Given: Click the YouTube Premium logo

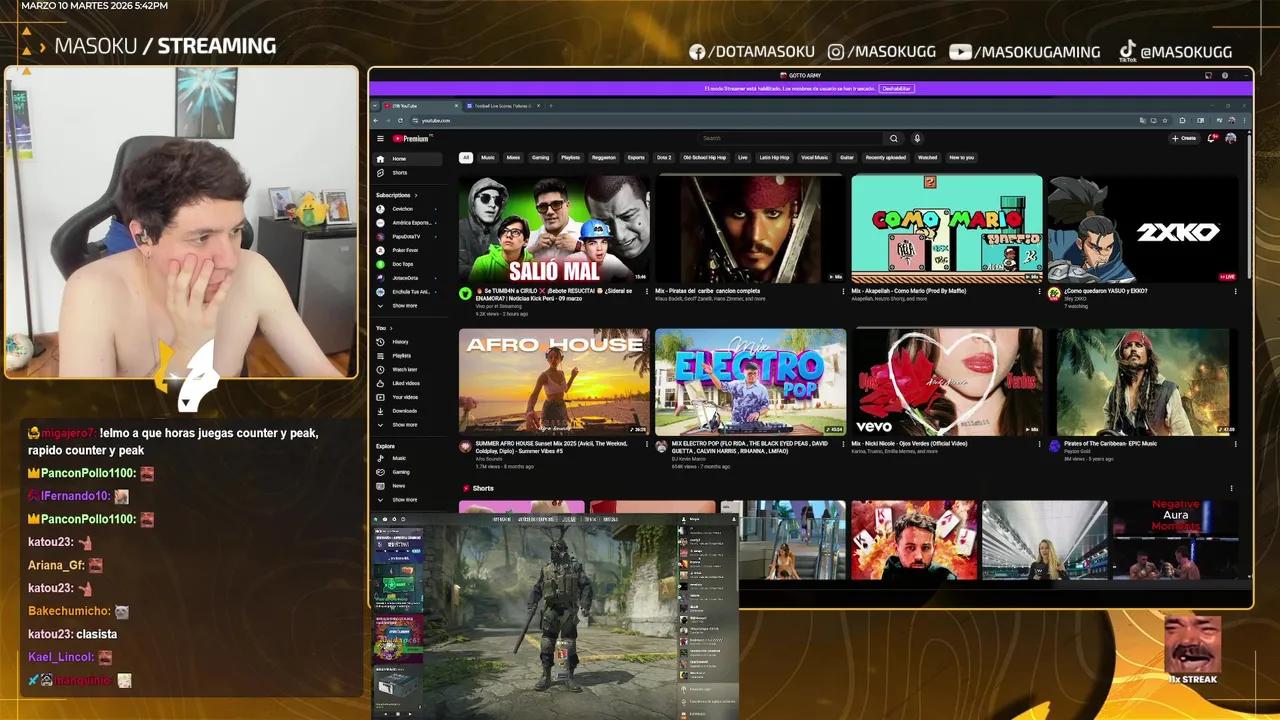Looking at the screenshot, I should pyautogui.click(x=412, y=139).
